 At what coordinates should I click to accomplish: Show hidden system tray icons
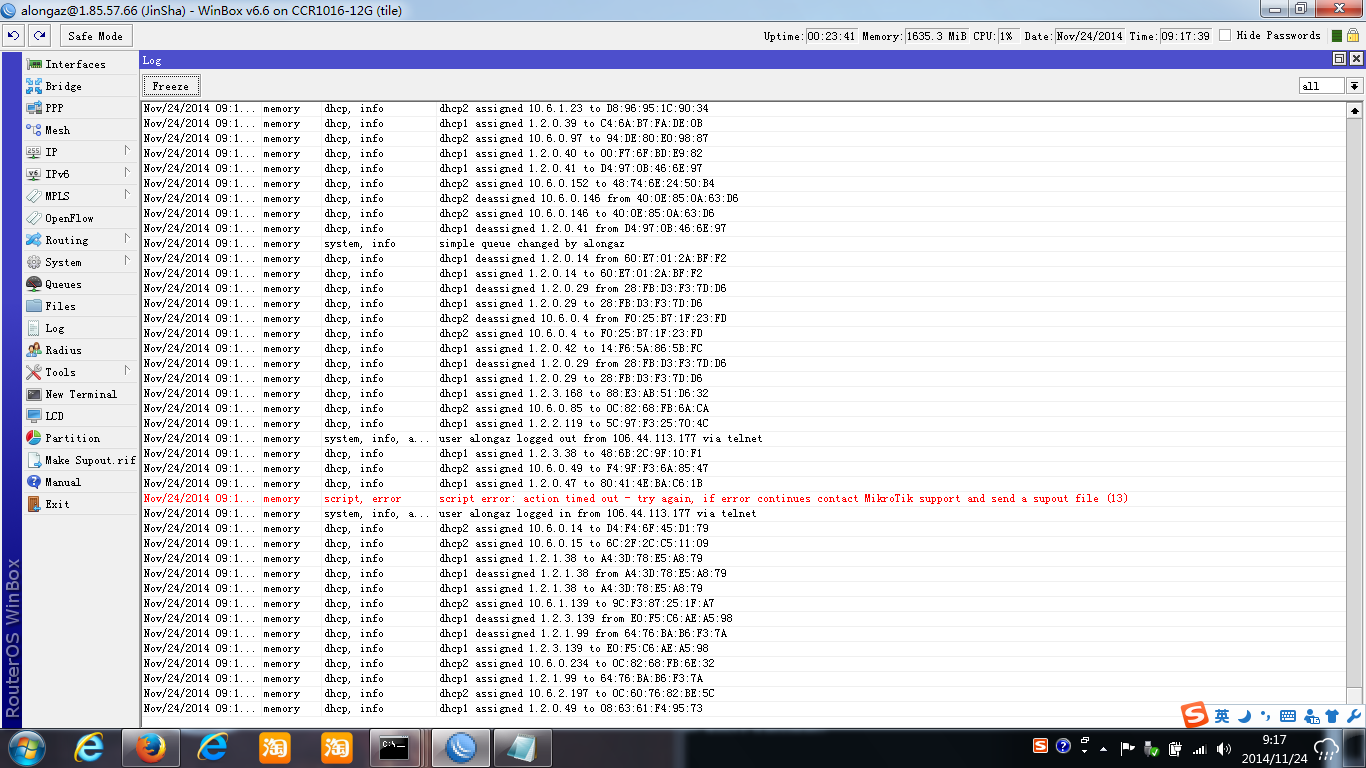click(x=1104, y=748)
